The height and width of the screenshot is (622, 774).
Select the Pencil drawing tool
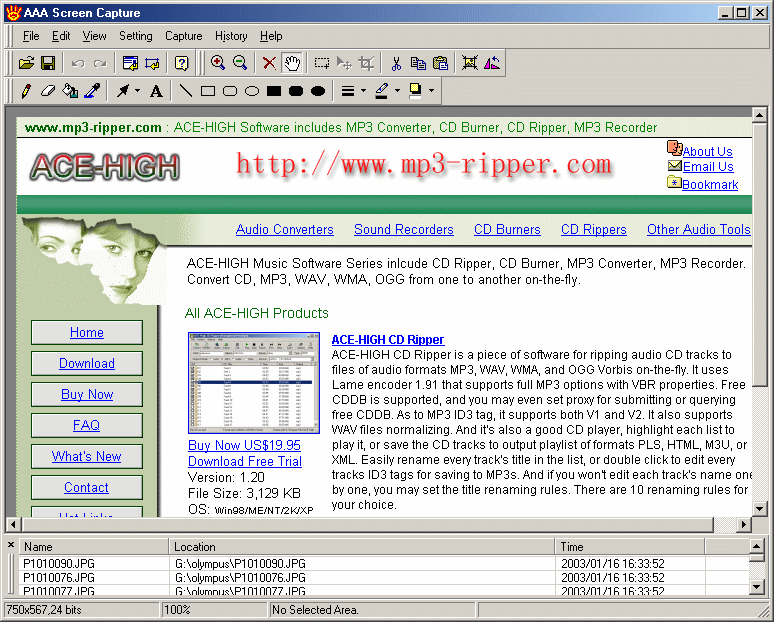tap(26, 91)
